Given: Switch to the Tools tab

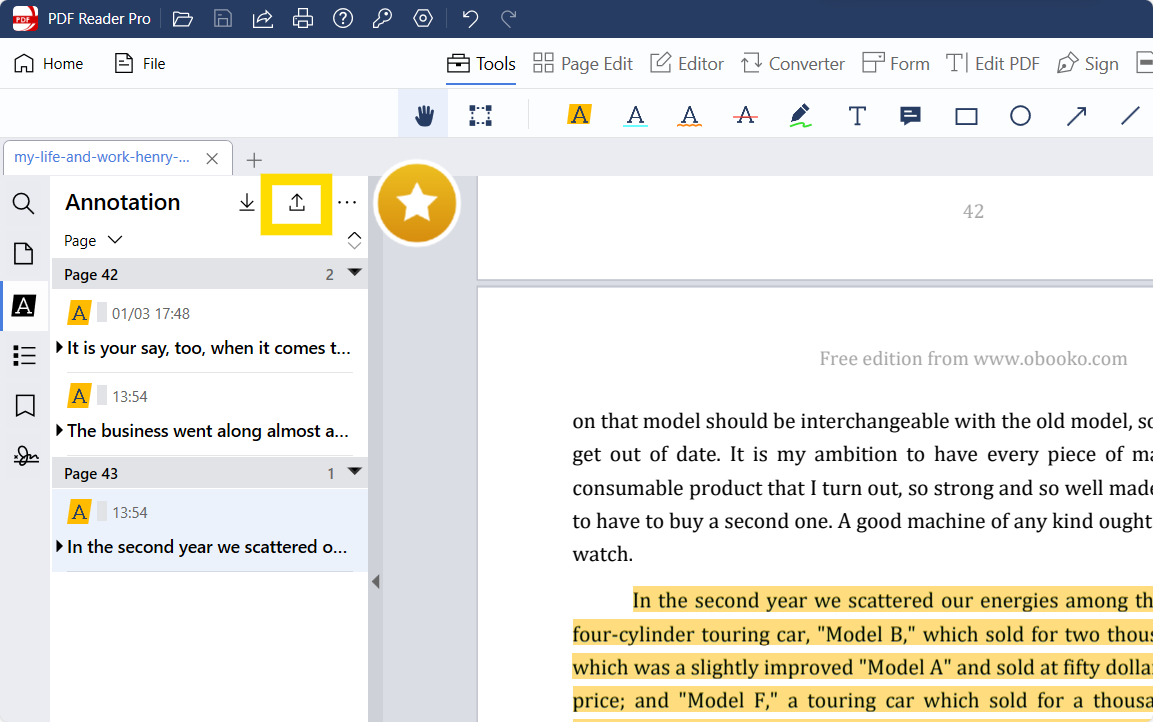Looking at the screenshot, I should pyautogui.click(x=481, y=64).
